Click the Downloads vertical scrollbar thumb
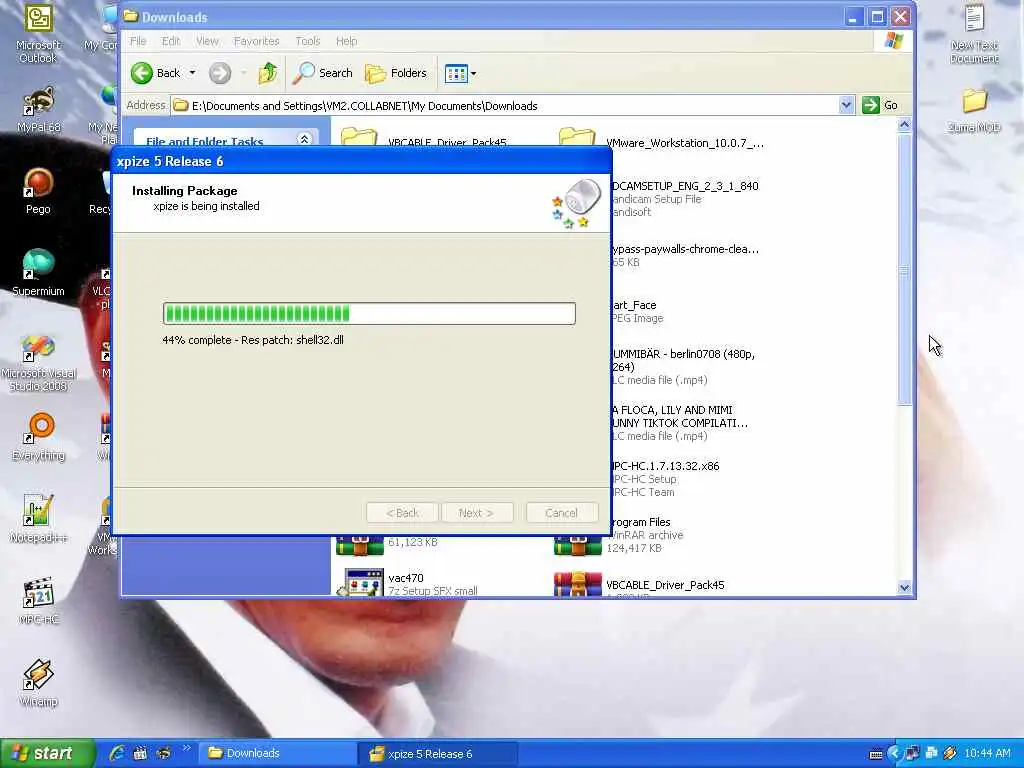Viewport: 1024px width, 768px height. [x=904, y=269]
